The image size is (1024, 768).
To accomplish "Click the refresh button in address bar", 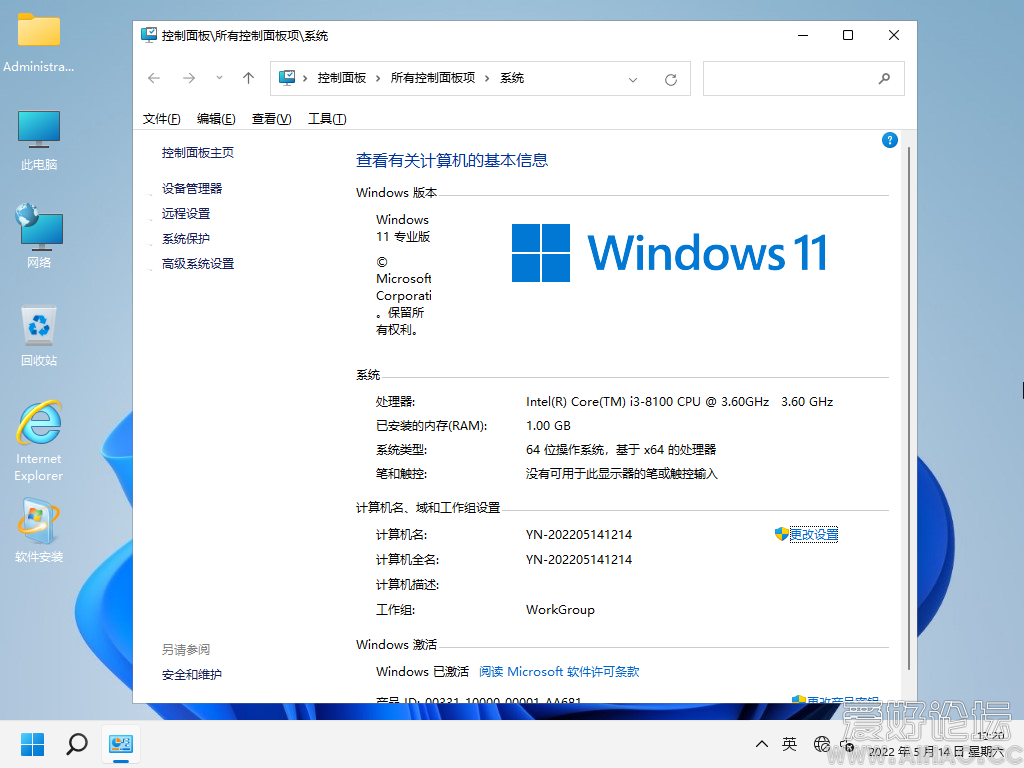I will [671, 79].
